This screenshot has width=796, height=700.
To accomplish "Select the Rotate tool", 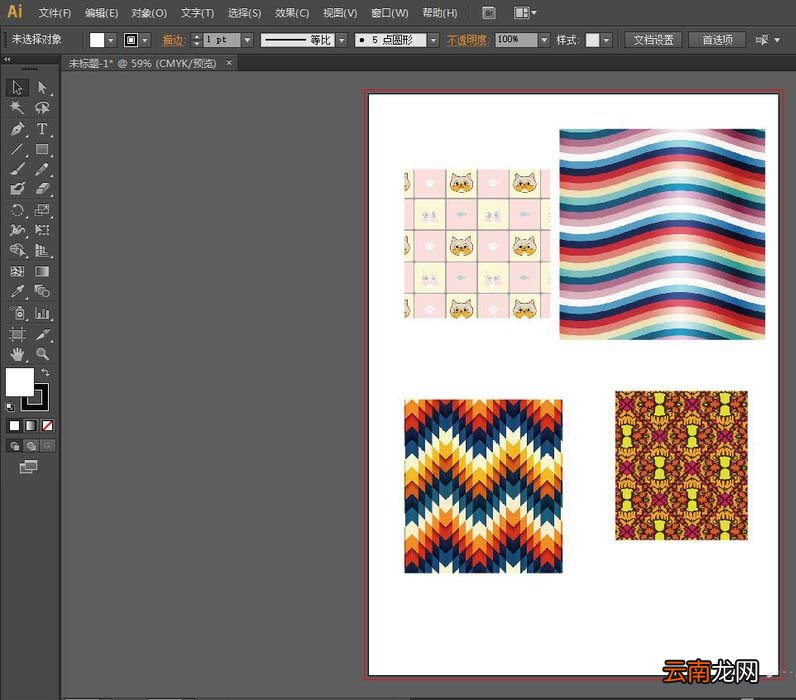I will point(17,210).
